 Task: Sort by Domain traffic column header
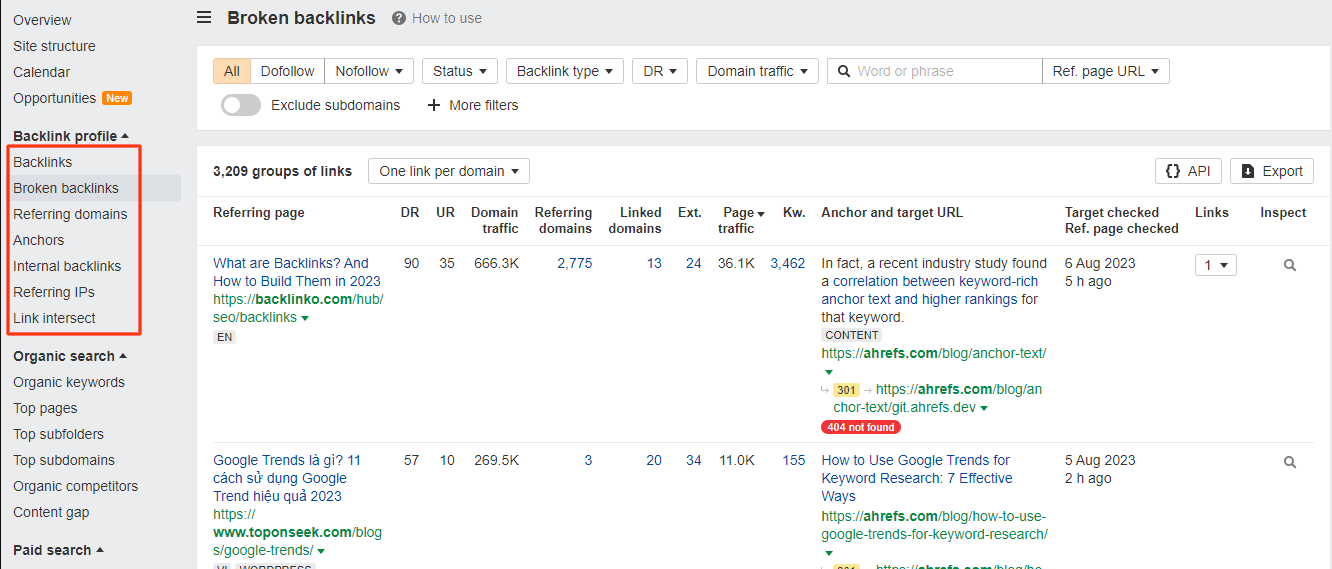point(495,220)
